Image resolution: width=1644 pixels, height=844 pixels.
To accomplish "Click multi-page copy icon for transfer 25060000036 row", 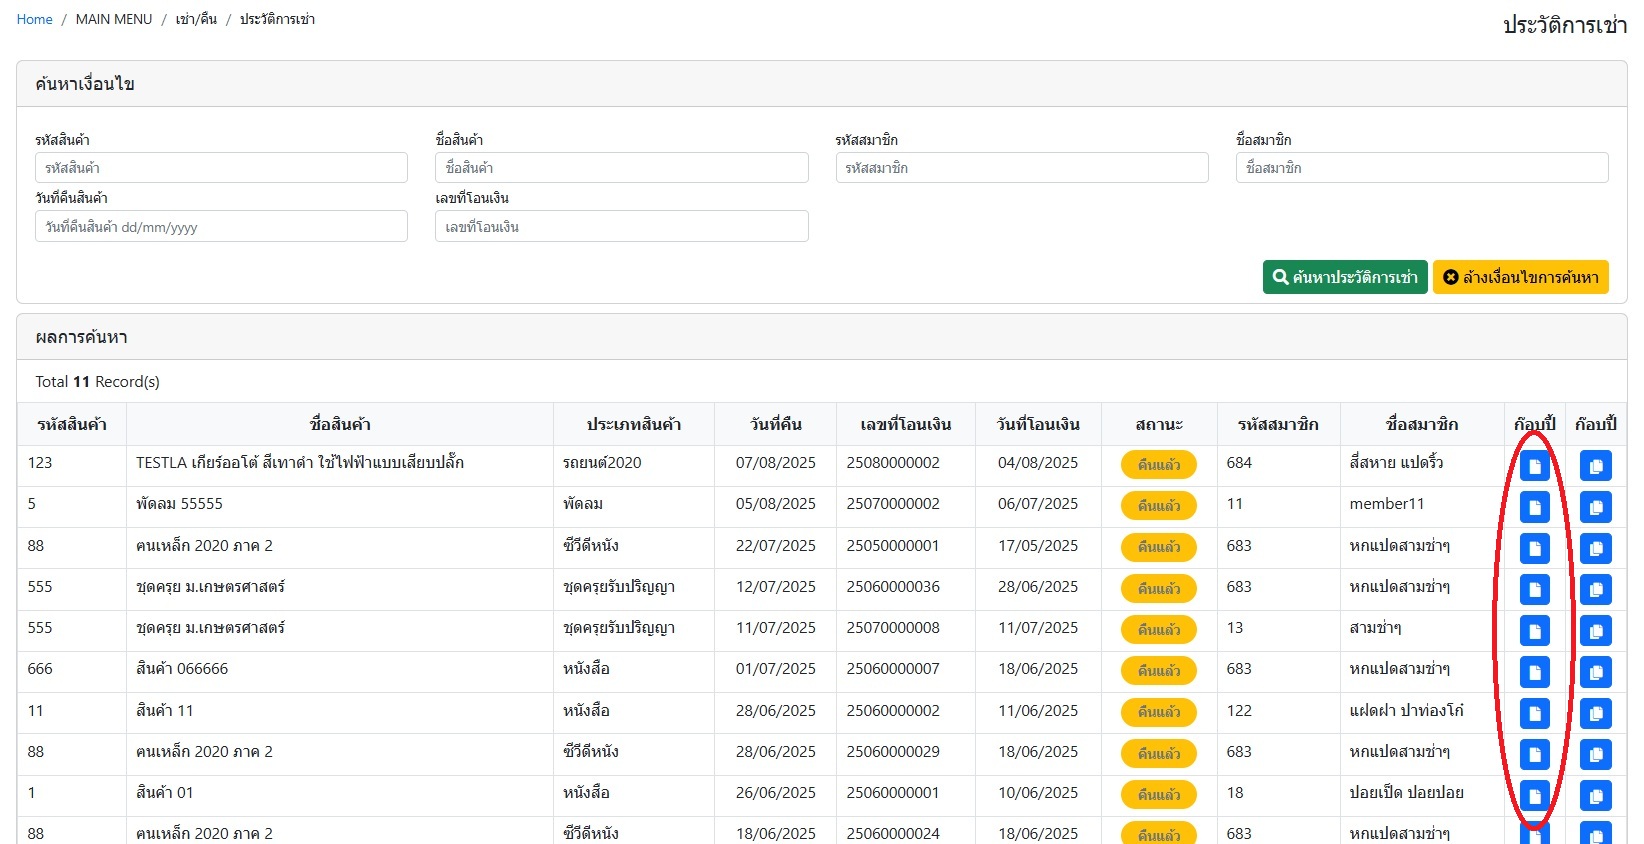I will click(x=1595, y=589).
